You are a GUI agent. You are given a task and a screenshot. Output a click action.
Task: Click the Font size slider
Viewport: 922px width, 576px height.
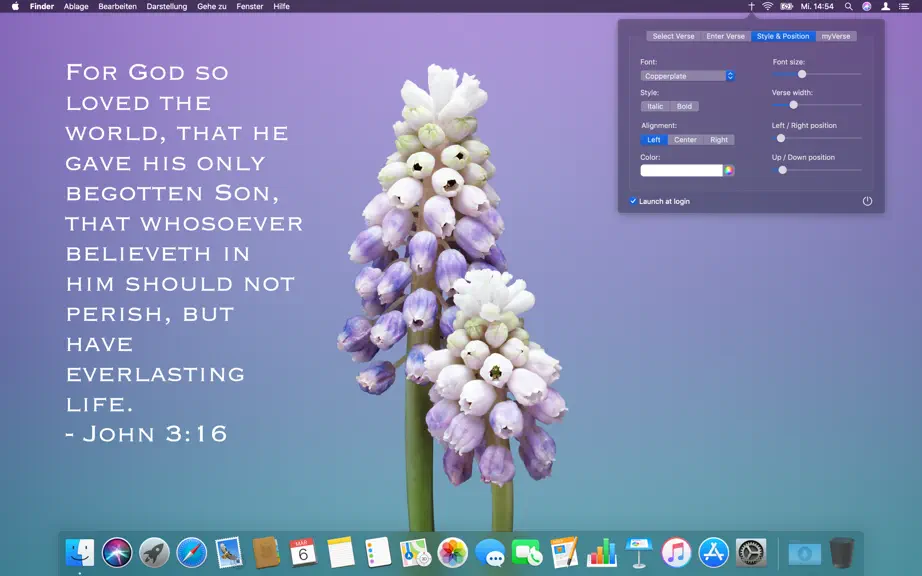[x=817, y=74]
